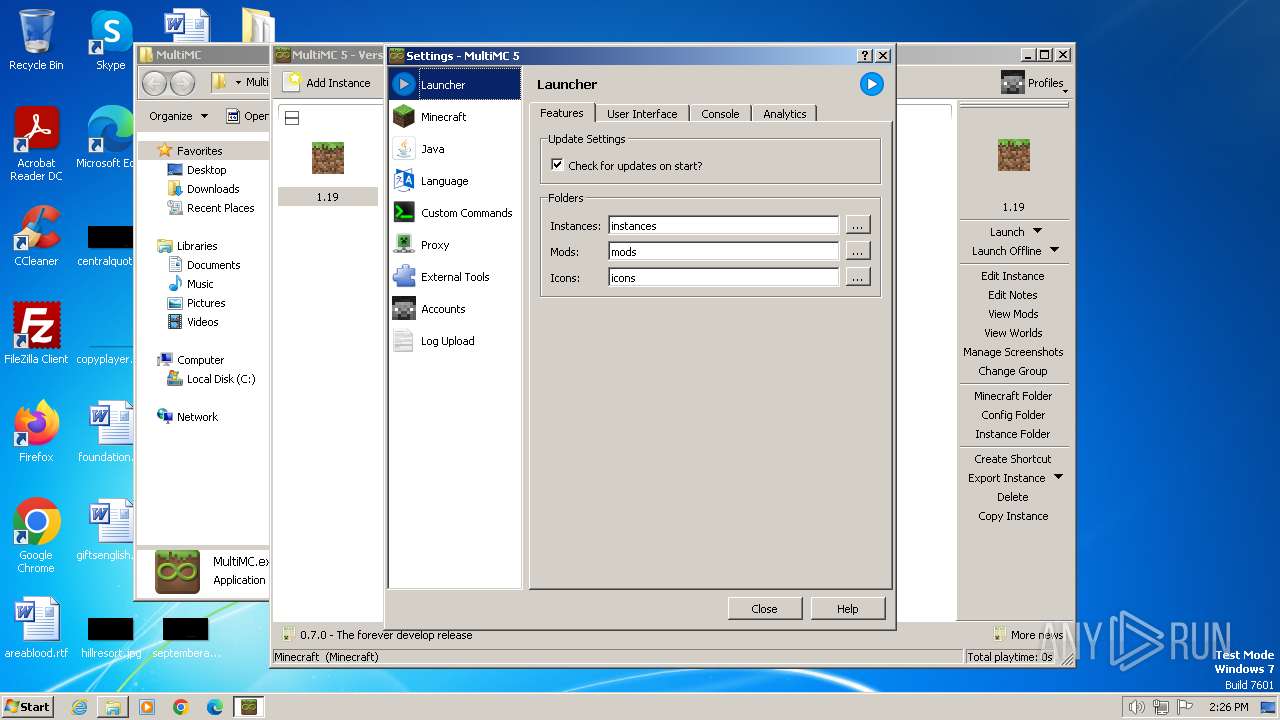
Task: Open the Proxy settings page
Action: click(x=455, y=245)
